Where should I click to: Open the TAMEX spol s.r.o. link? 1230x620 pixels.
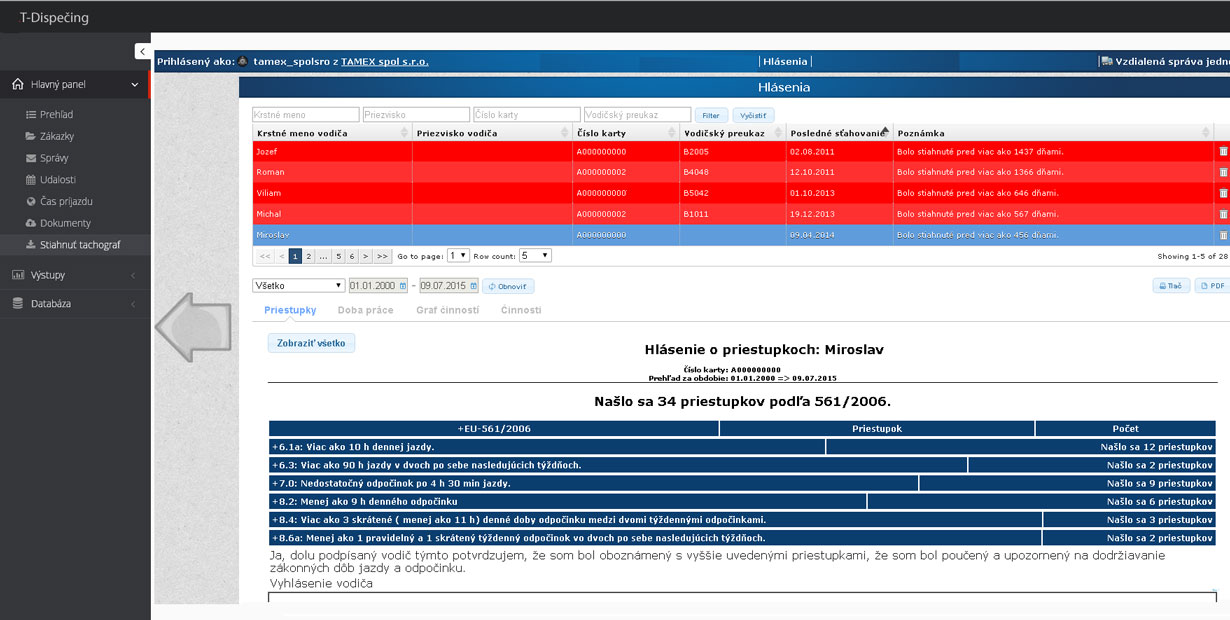point(385,61)
